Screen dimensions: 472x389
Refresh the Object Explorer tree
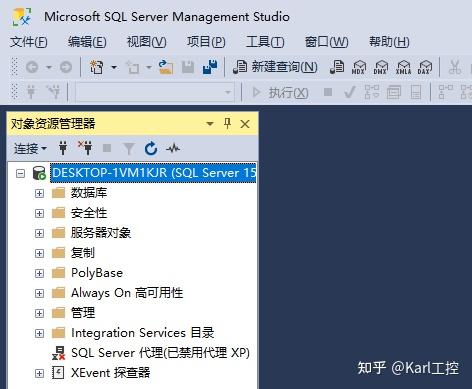pyautogui.click(x=151, y=148)
